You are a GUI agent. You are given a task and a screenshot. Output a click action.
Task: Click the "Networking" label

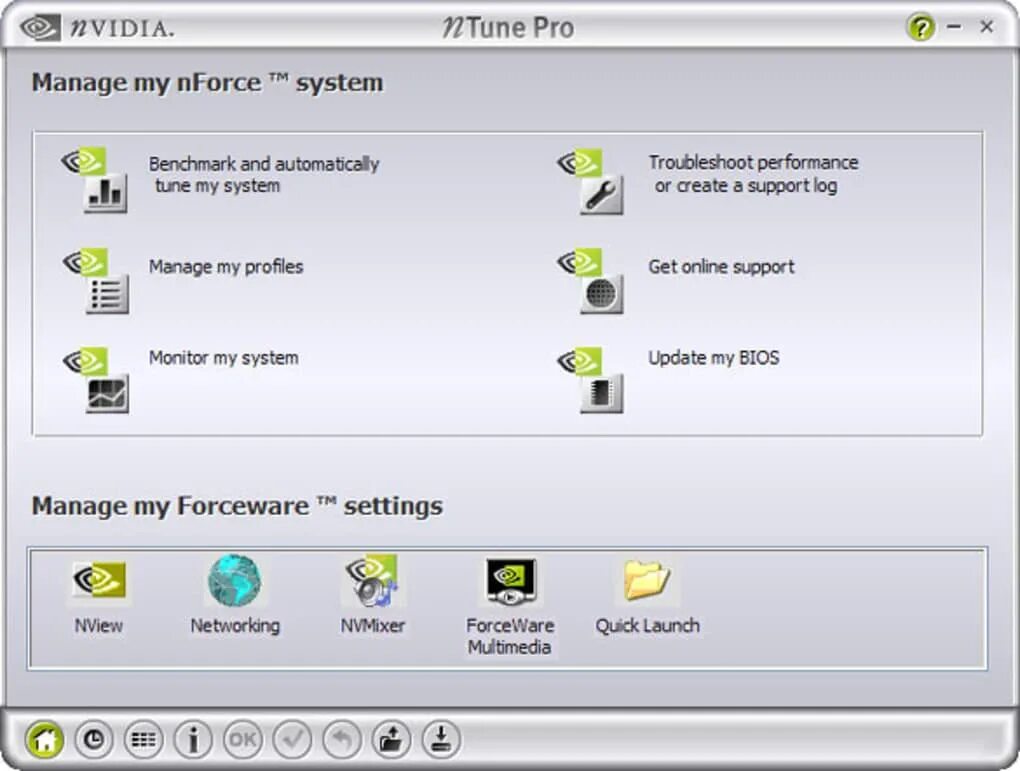coord(235,626)
